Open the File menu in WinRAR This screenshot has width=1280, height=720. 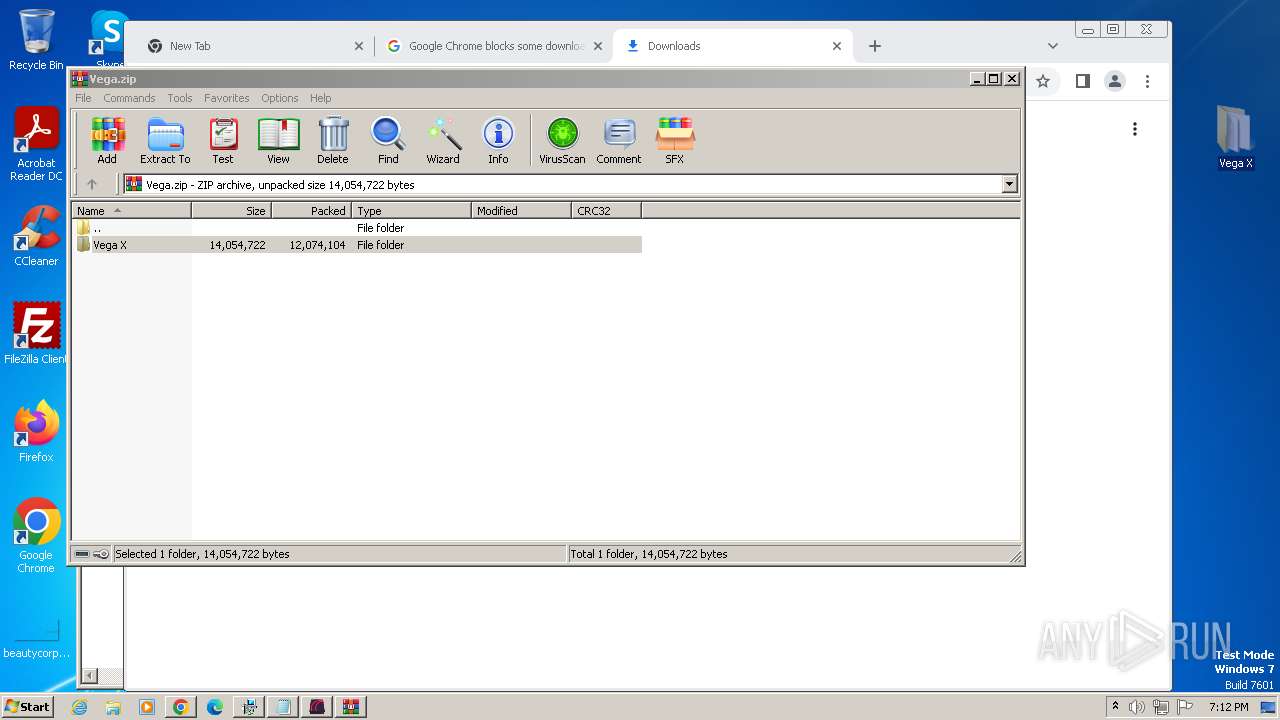[83, 98]
